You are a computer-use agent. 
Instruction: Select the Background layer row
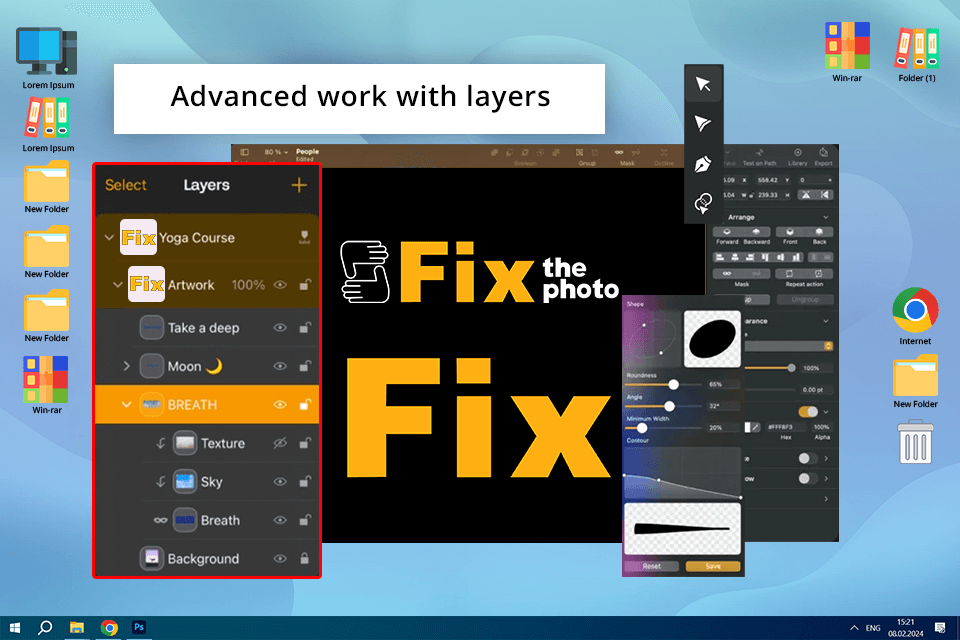pyautogui.click(x=207, y=559)
